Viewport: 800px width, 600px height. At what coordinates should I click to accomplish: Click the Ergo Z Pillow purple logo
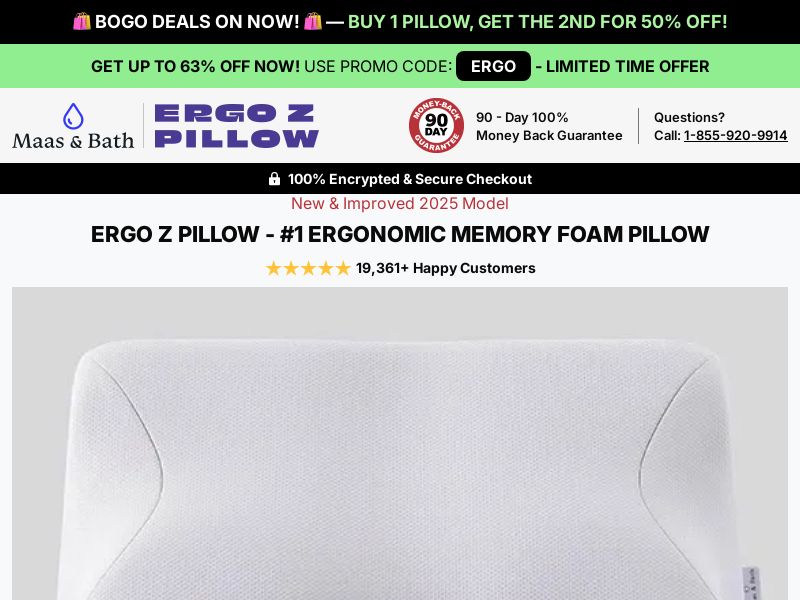[237, 126]
